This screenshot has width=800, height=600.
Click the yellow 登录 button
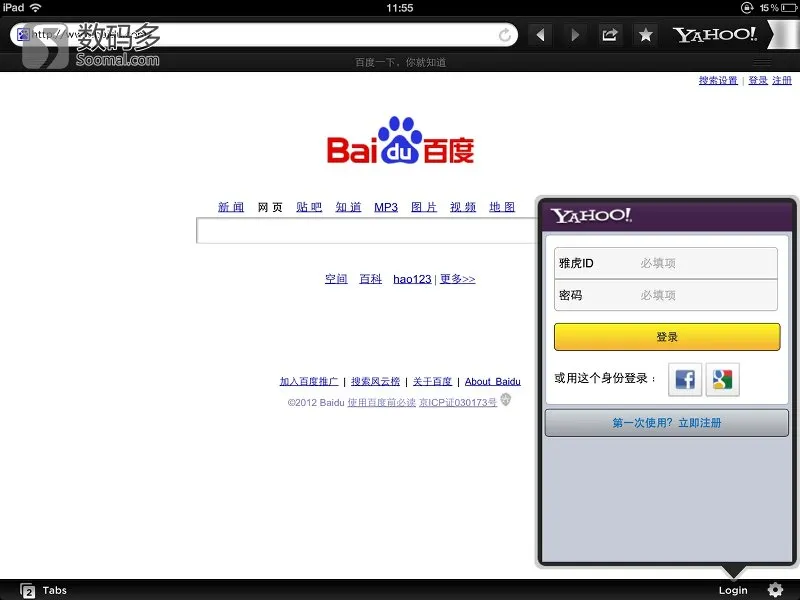pyautogui.click(x=667, y=337)
